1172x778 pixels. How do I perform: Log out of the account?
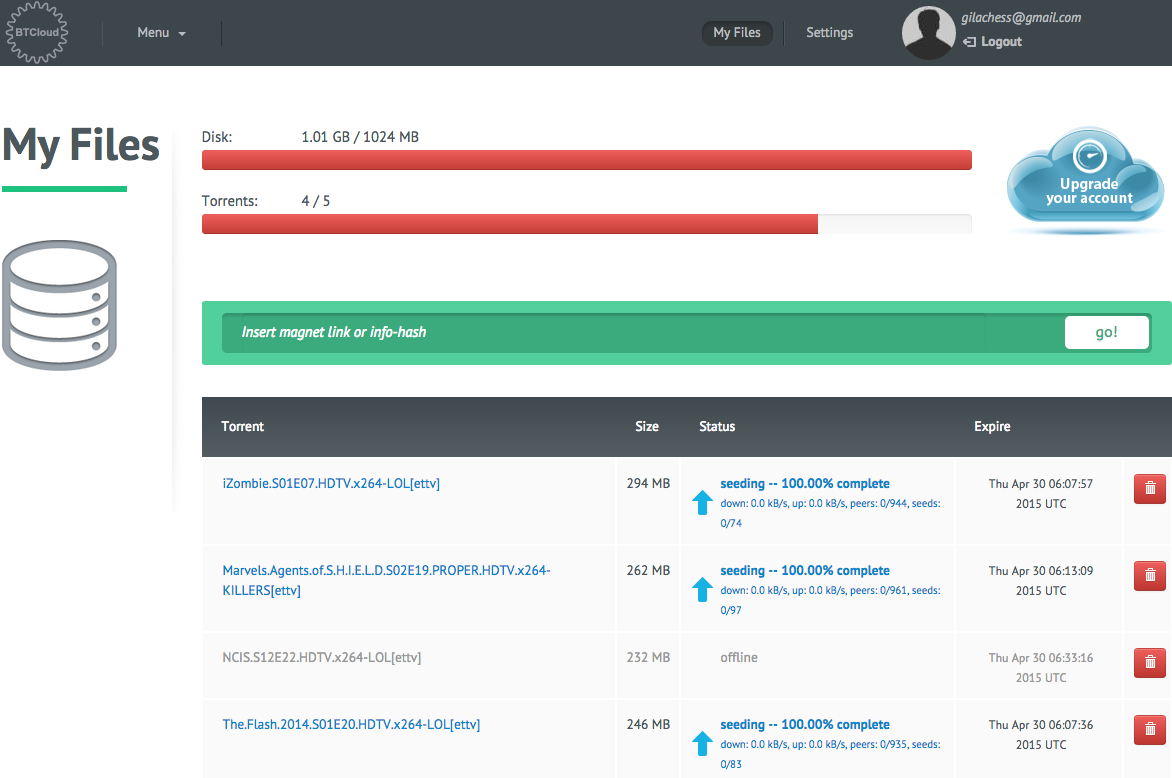993,42
